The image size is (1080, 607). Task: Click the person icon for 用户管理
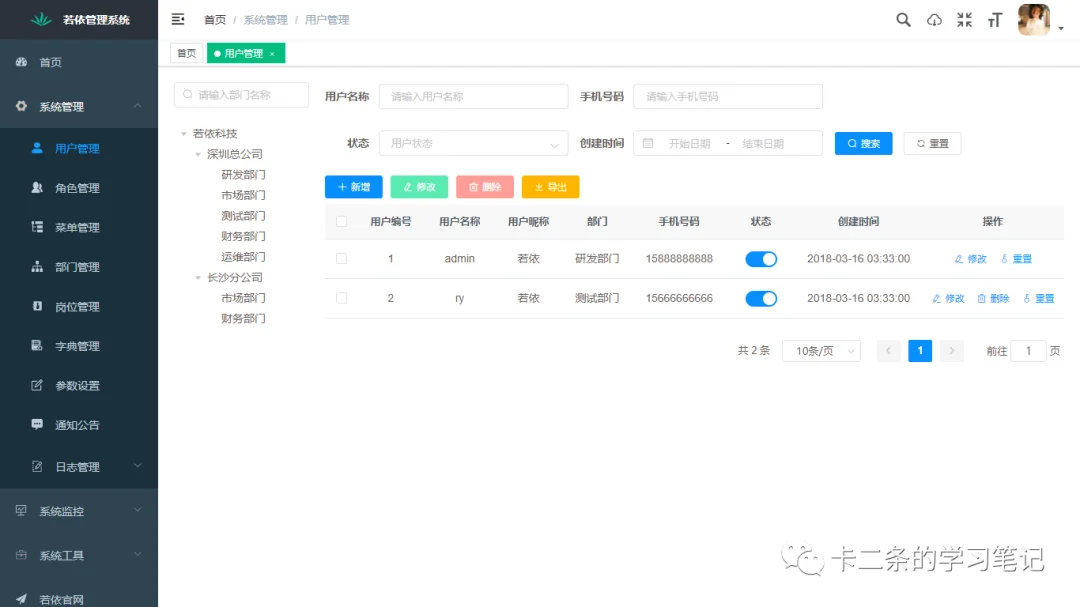[37, 147]
